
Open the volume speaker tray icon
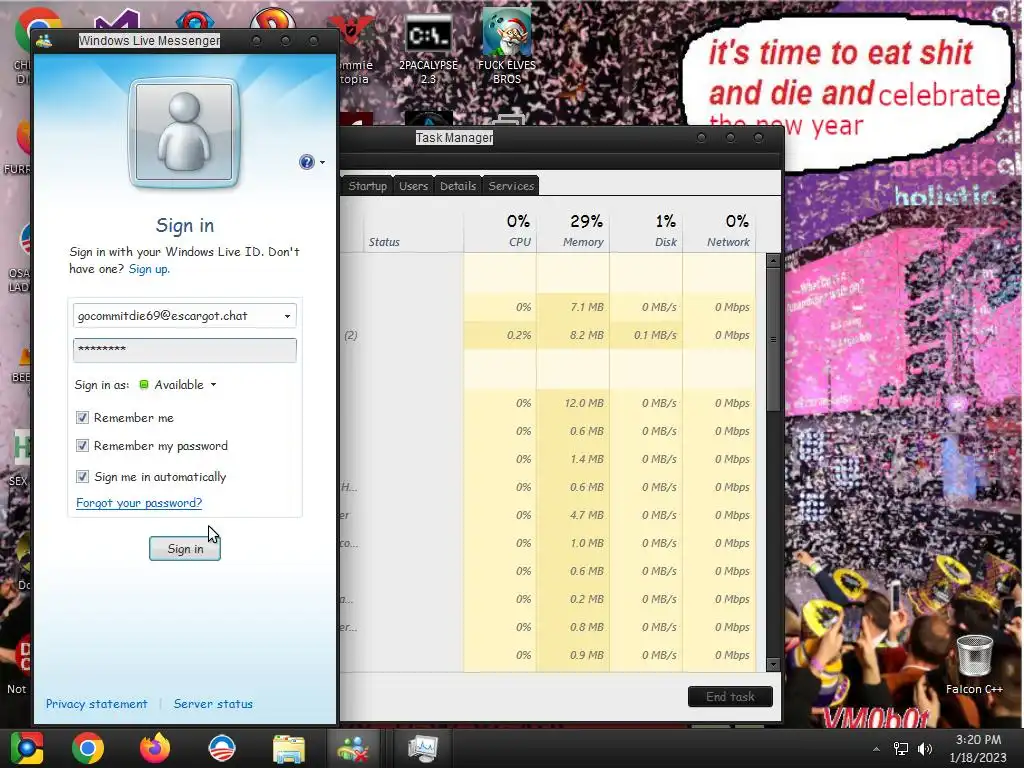[925, 749]
